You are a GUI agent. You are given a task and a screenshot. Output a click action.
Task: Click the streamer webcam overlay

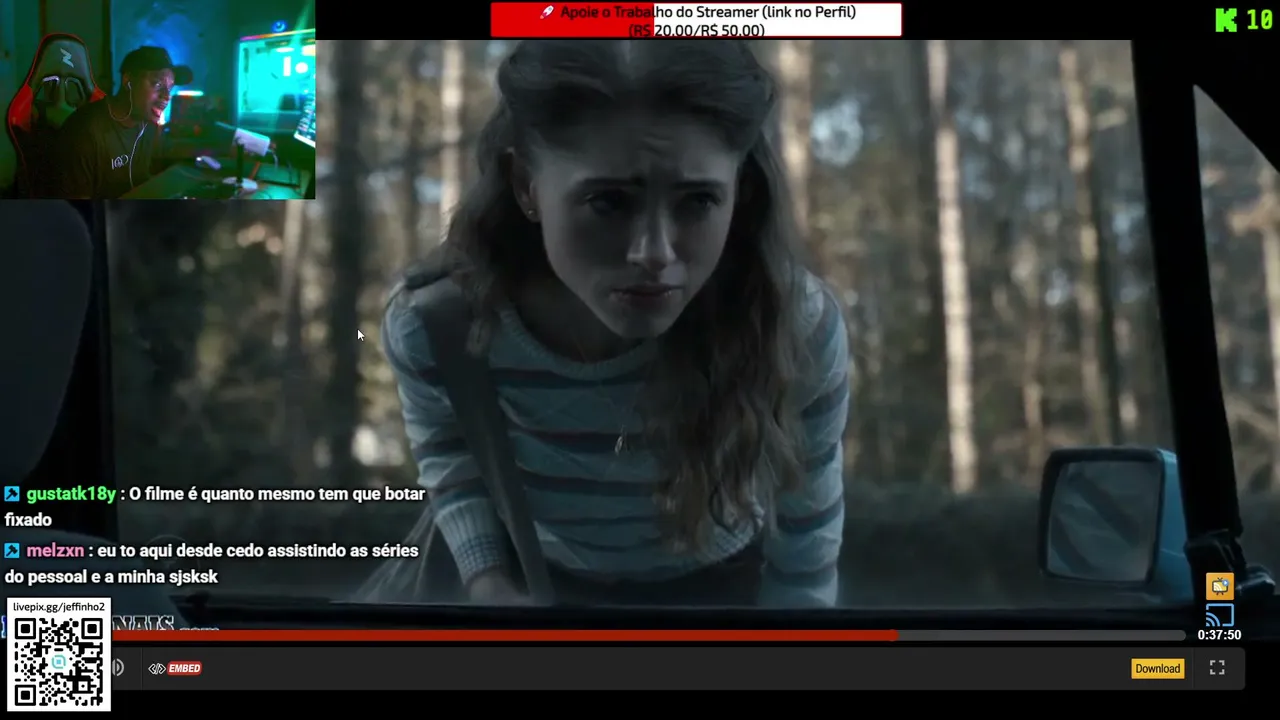tap(158, 100)
